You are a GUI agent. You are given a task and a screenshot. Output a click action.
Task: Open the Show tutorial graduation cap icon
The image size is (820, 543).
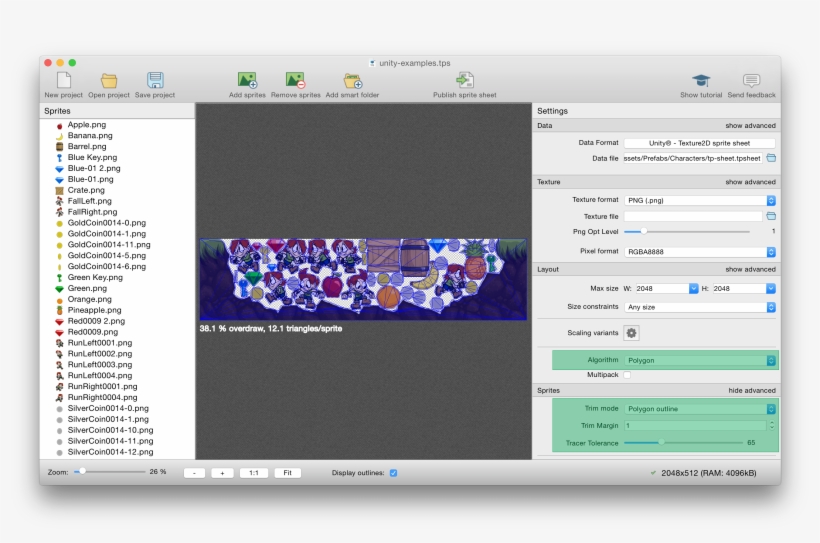[x=701, y=80]
